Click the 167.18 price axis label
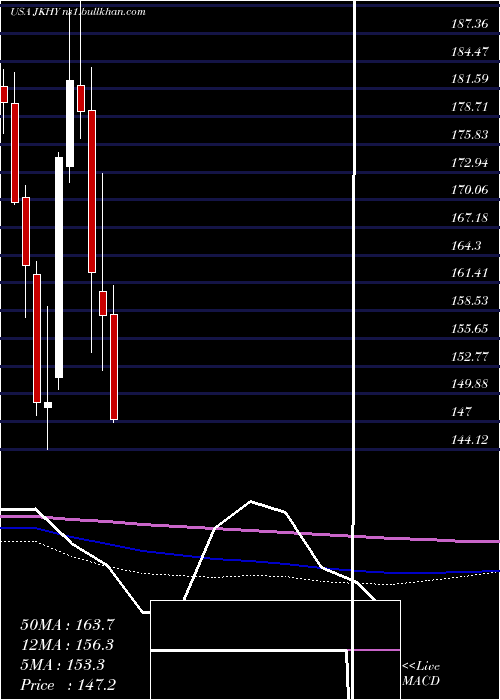Screen dimensions: 500x700 point(470,218)
